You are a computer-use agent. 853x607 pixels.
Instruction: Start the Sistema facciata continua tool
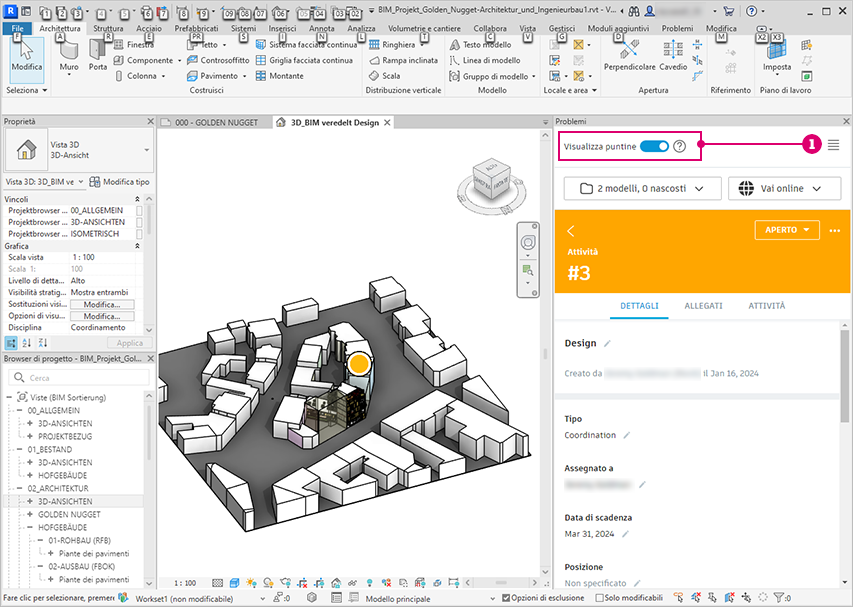coord(306,45)
